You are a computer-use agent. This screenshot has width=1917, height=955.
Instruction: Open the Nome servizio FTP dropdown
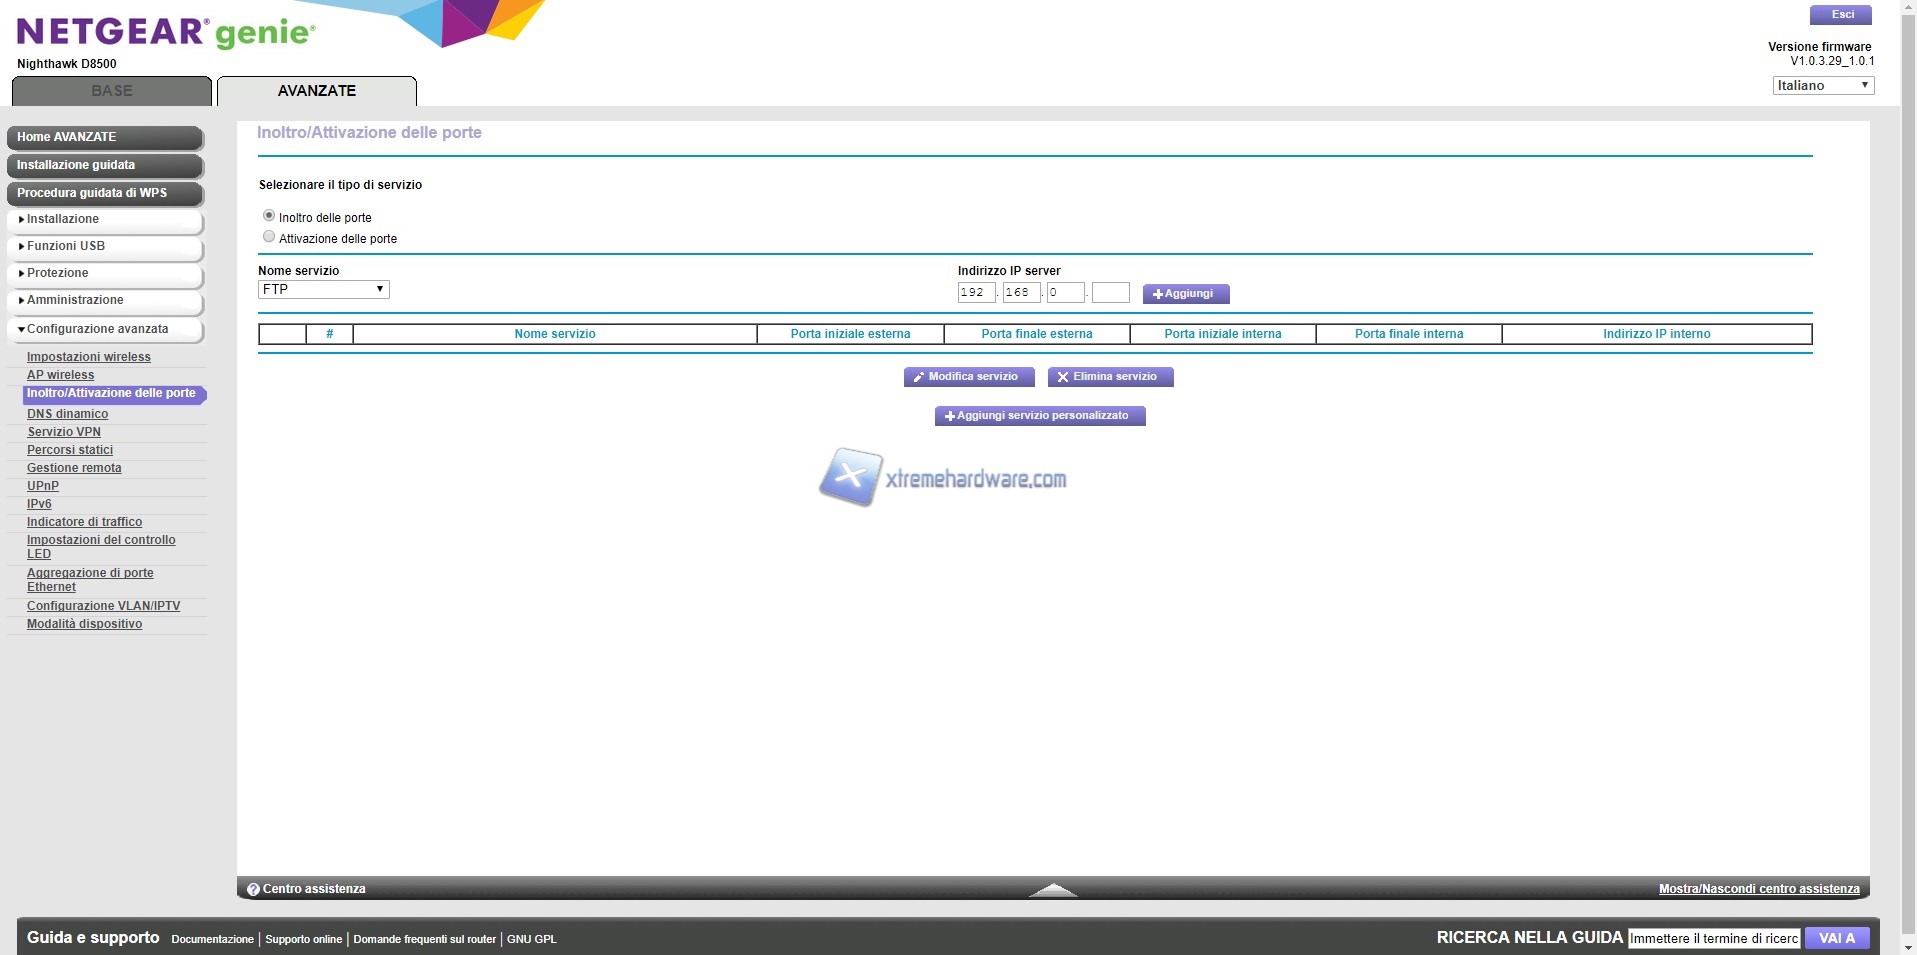coord(323,290)
